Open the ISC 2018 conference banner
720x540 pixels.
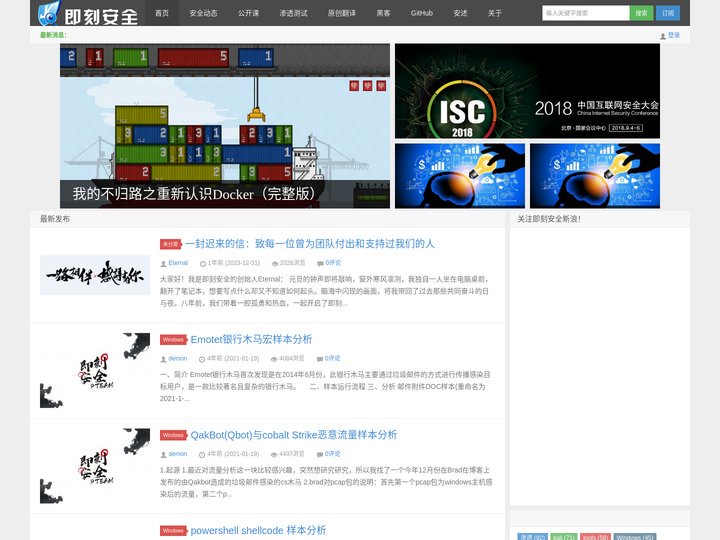527,91
